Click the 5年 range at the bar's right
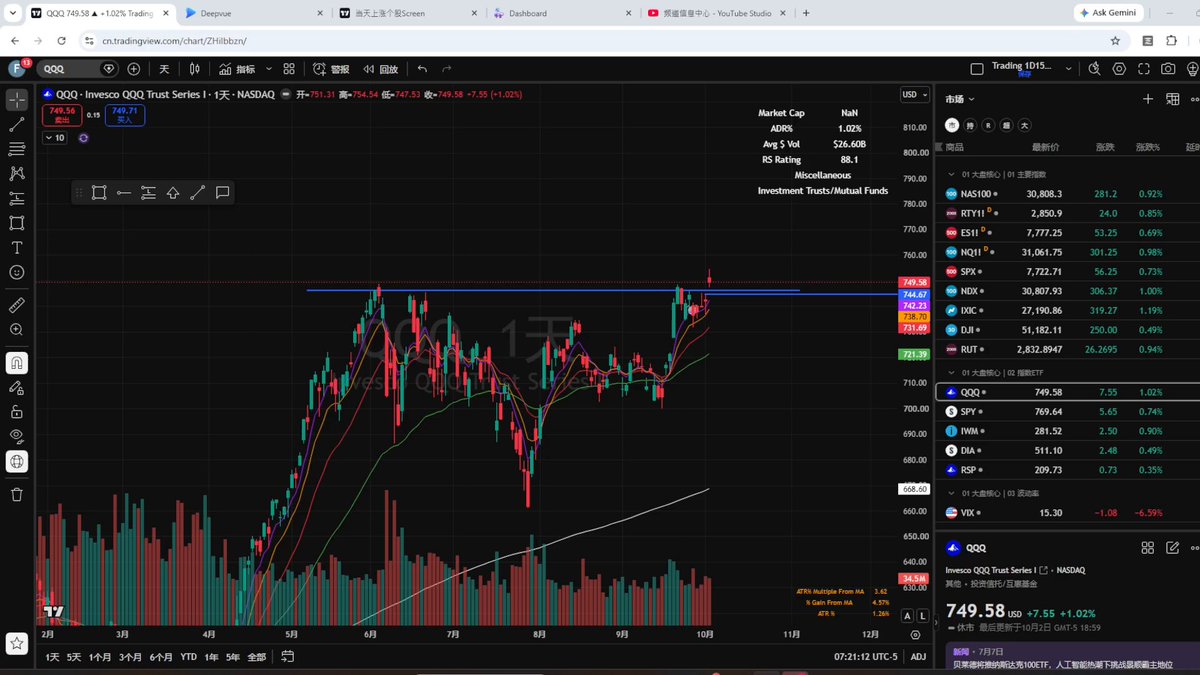This screenshot has width=1200, height=675. pos(232,657)
